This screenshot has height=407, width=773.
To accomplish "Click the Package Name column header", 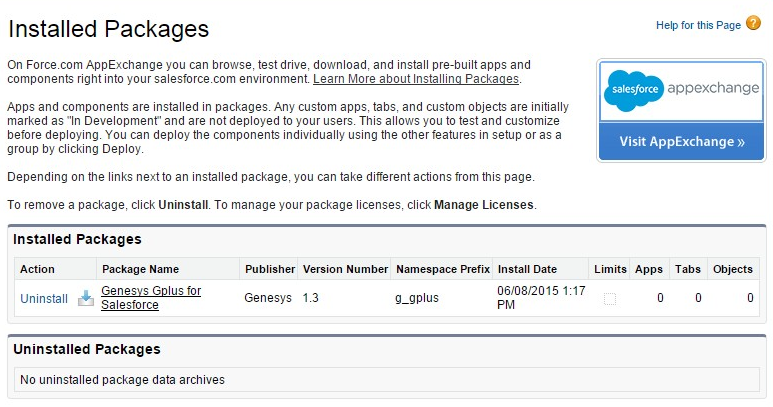I will [141, 269].
